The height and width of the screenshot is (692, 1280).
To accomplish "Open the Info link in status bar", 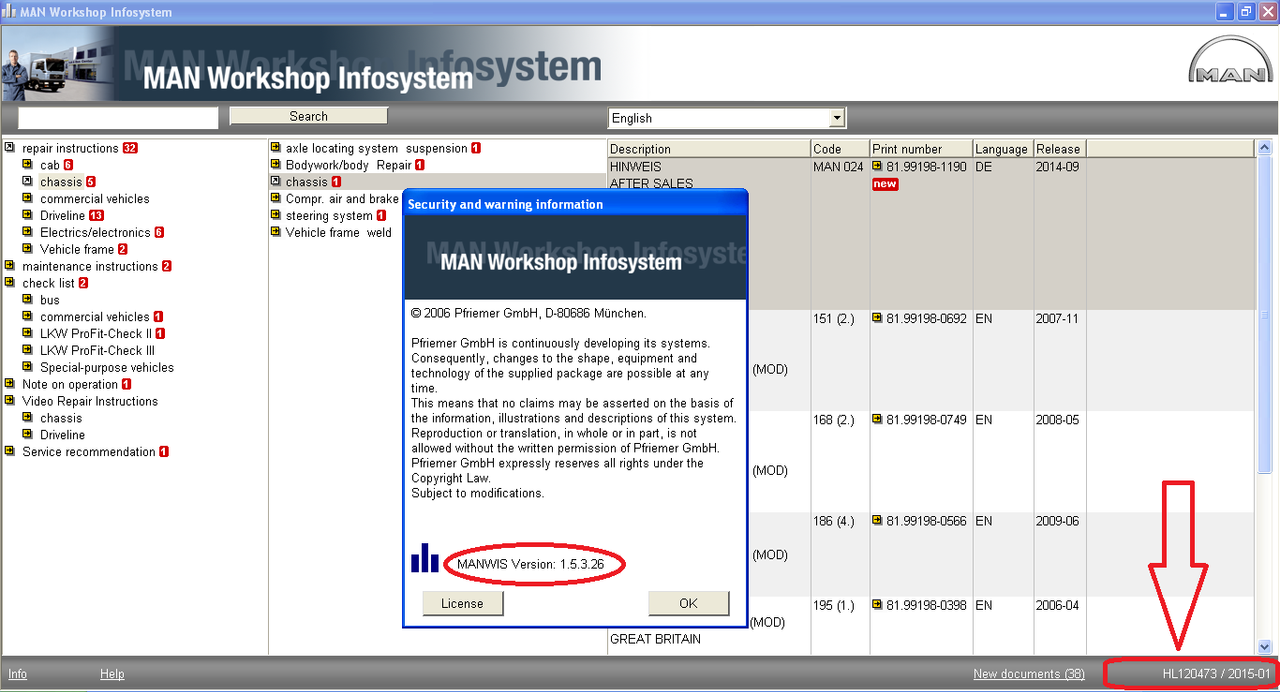I will [x=17, y=674].
